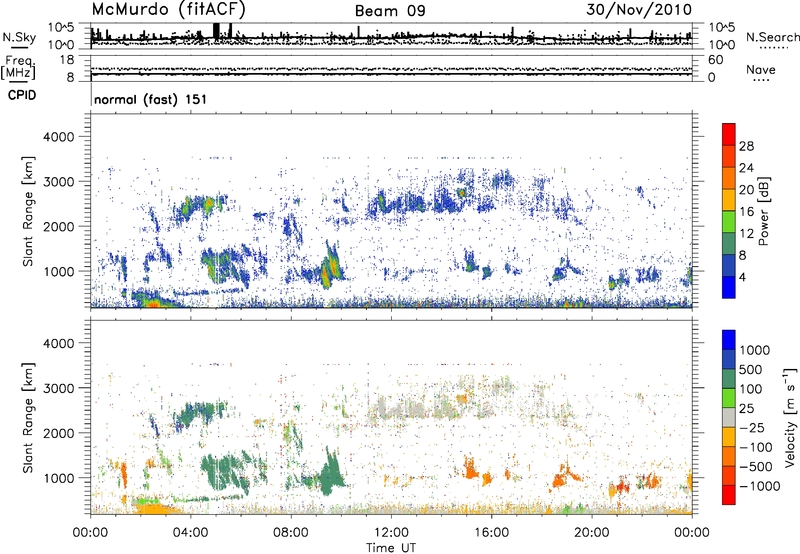Click the '60' tick on the Nave axis
800x554 pixels.
tap(715, 60)
